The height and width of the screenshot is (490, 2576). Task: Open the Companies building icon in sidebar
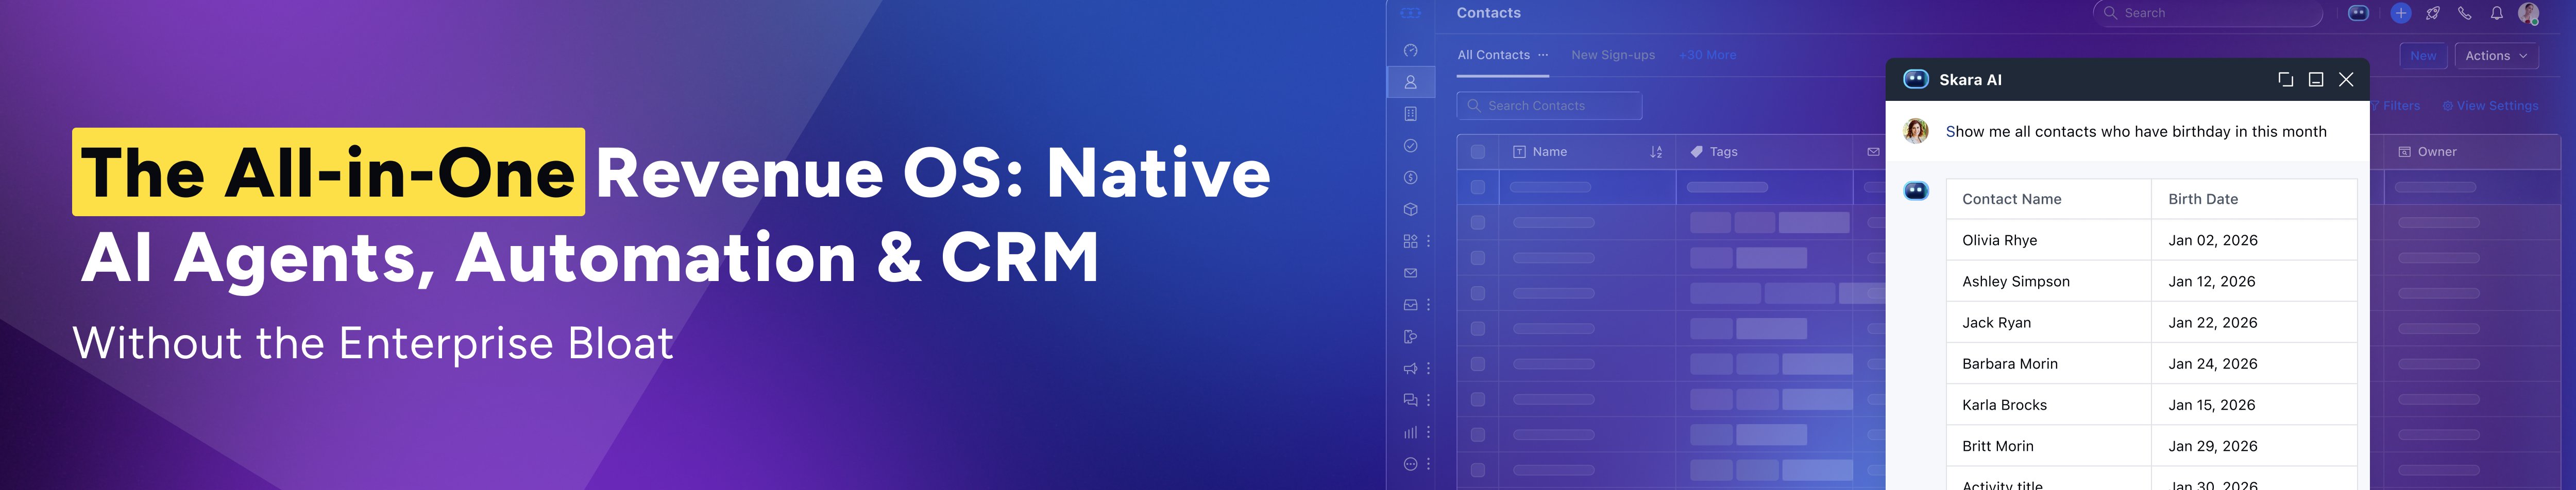pyautogui.click(x=1410, y=114)
